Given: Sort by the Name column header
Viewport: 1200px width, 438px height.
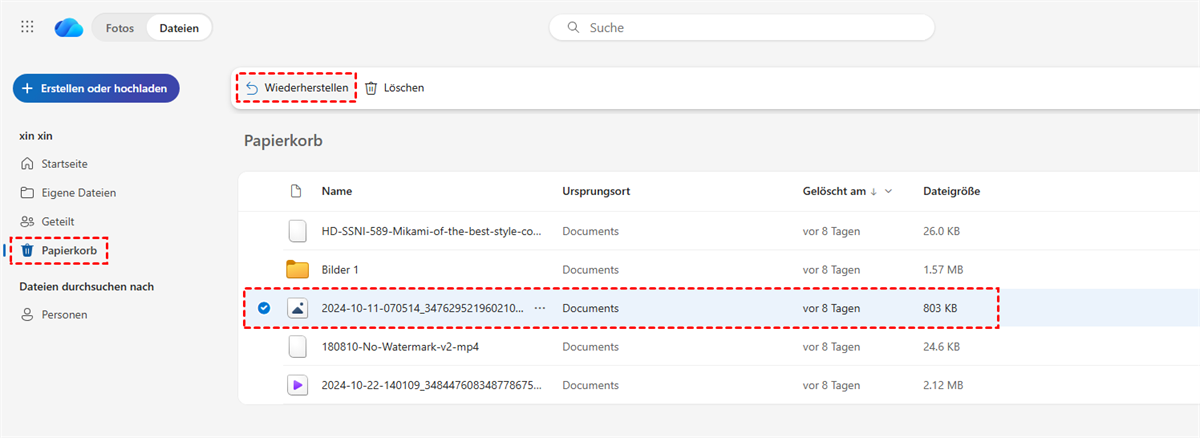Looking at the screenshot, I should pos(336,191).
